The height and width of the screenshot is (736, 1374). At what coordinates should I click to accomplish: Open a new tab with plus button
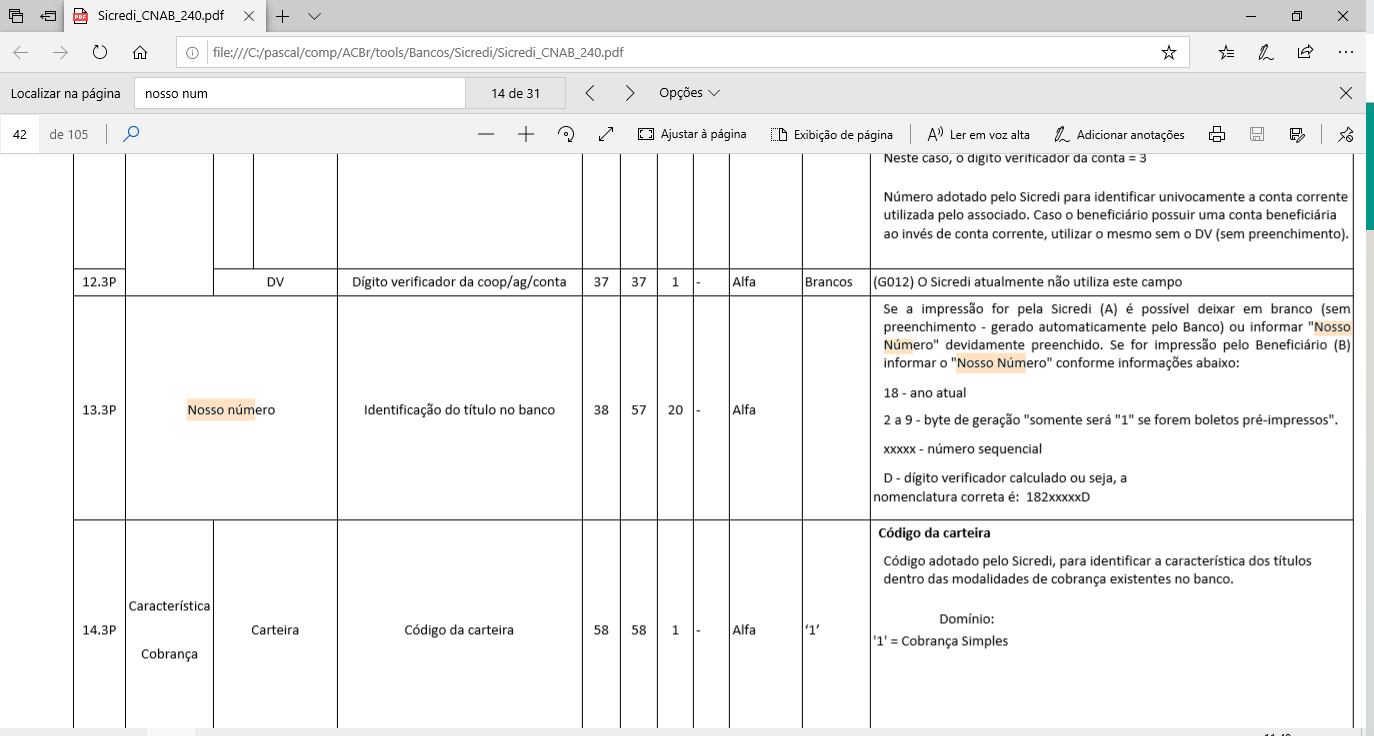[283, 17]
